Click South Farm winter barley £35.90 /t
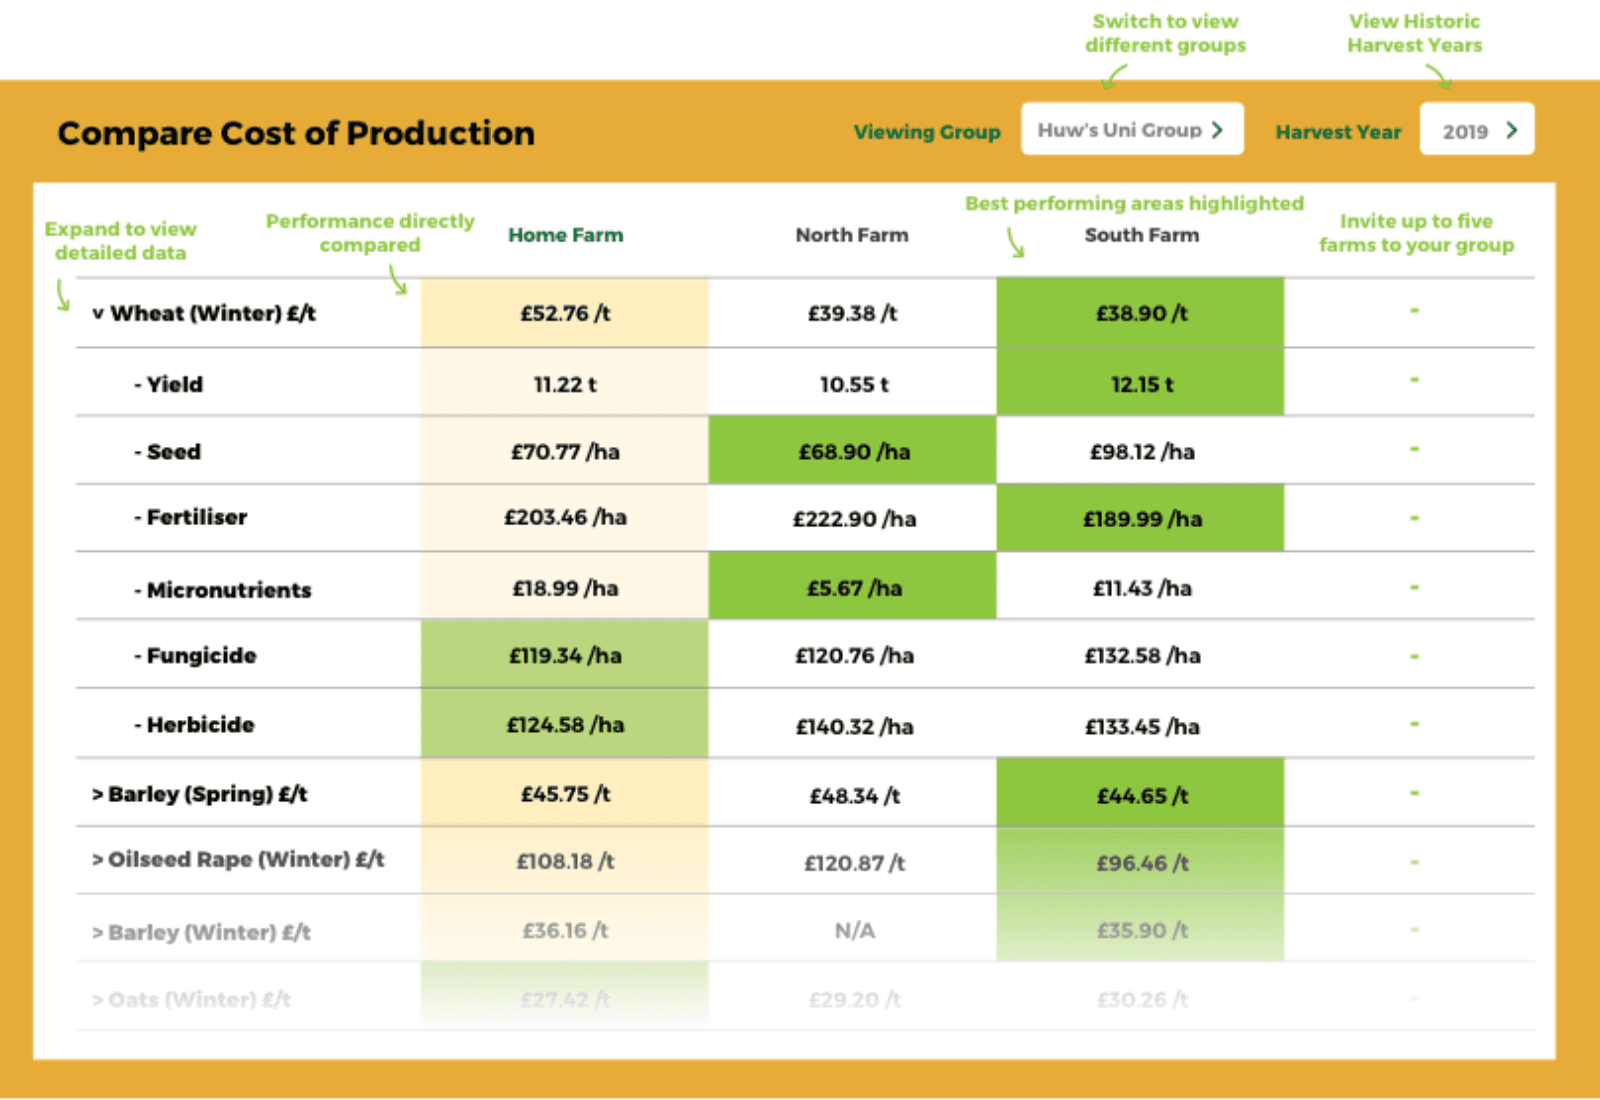1600x1100 pixels. click(x=1140, y=930)
